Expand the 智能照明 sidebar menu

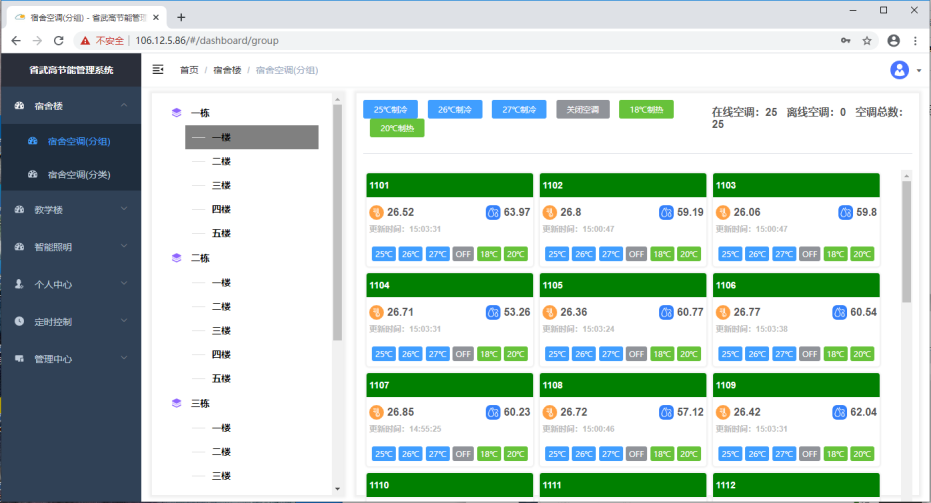pos(71,246)
